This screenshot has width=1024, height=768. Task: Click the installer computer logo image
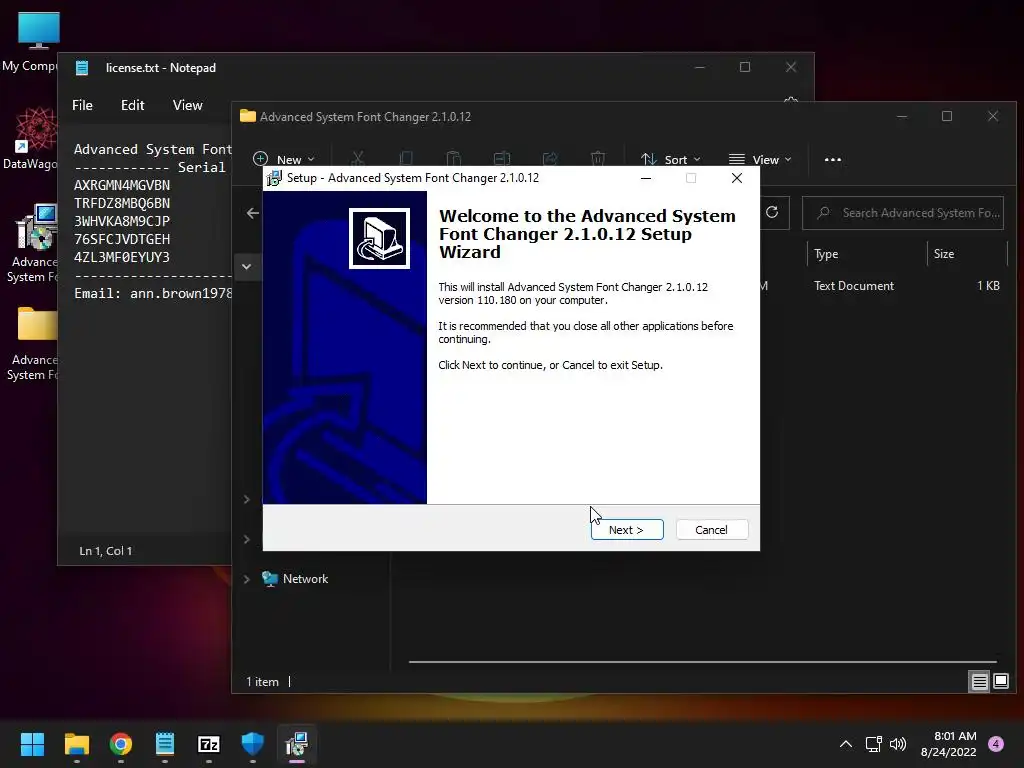379,238
